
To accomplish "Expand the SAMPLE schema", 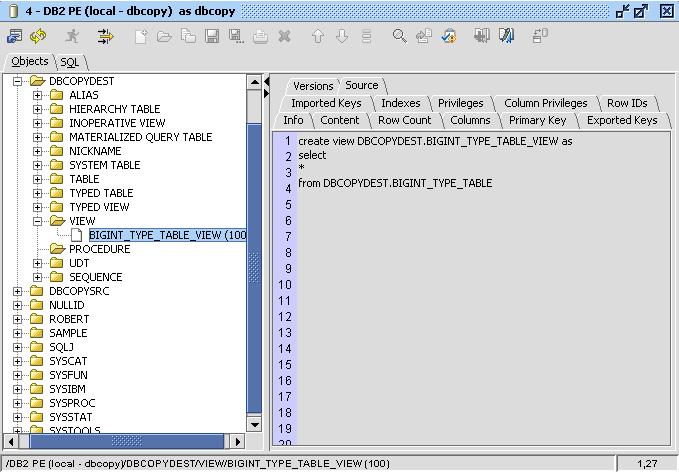I will pos(17,333).
